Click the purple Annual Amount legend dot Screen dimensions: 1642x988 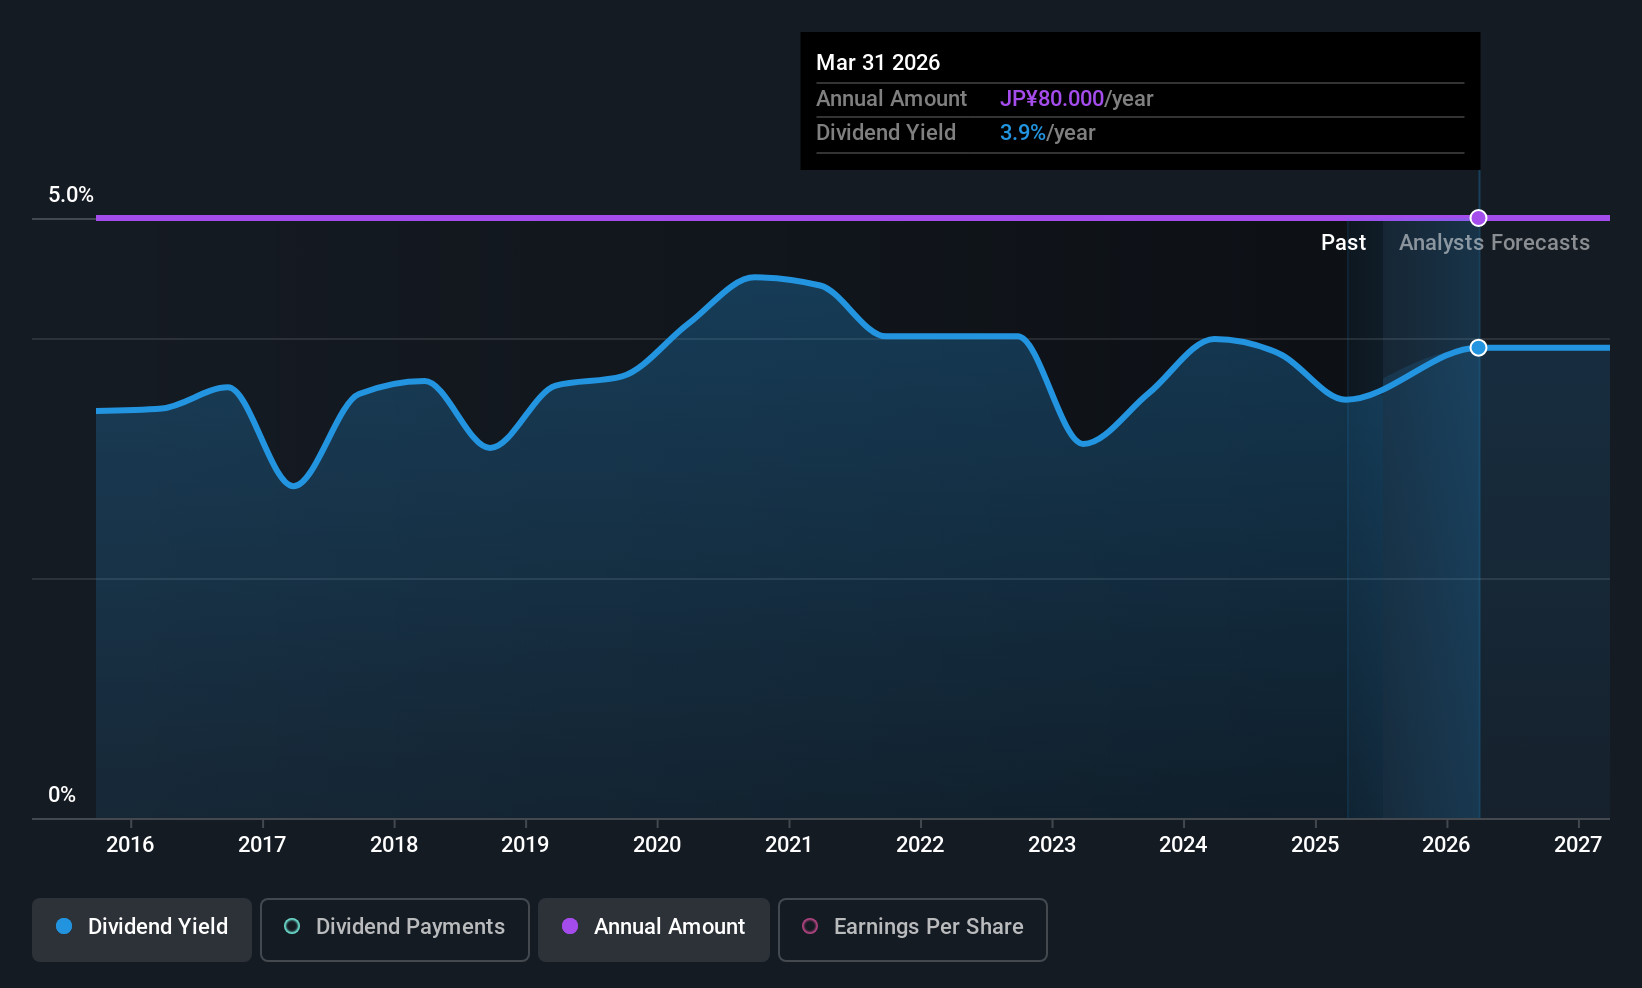click(570, 926)
